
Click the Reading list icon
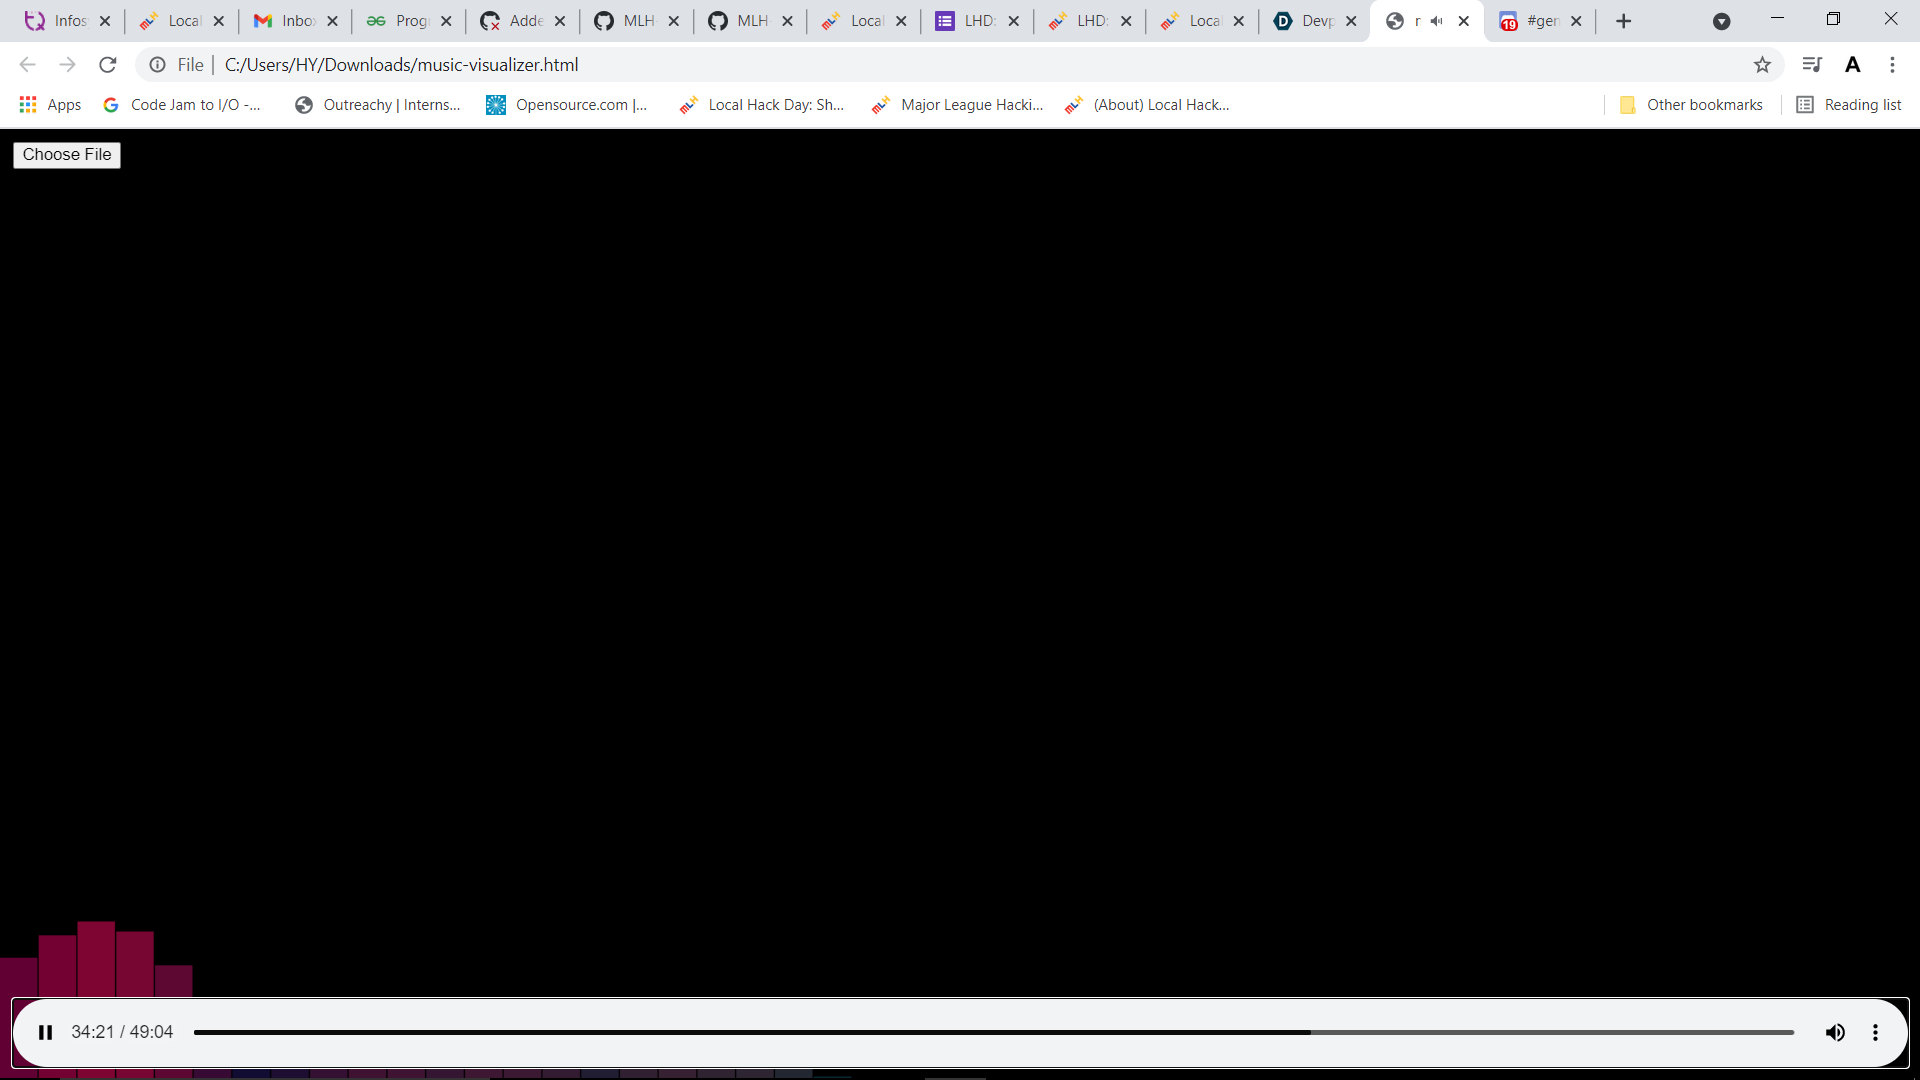coord(1806,104)
